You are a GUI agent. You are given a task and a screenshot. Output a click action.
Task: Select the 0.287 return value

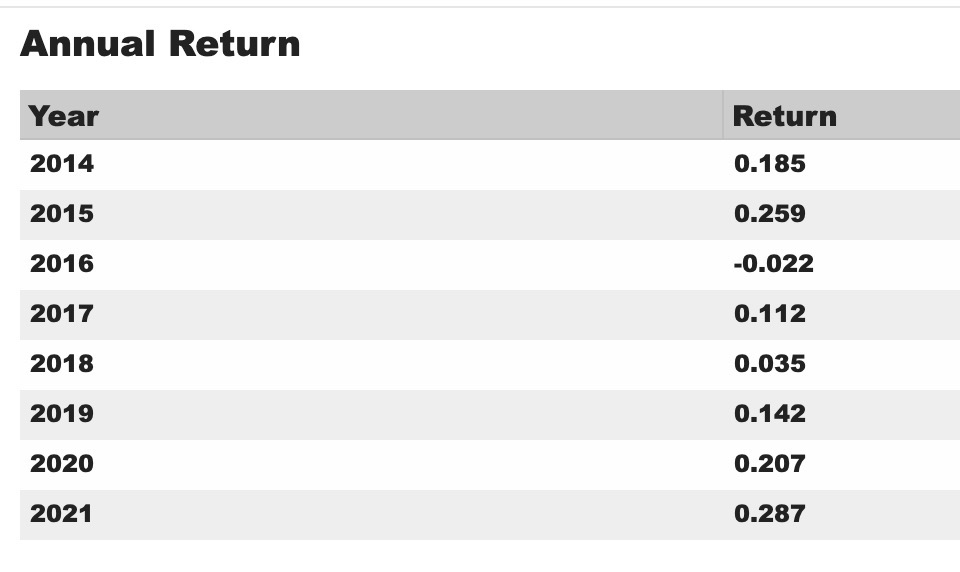point(769,514)
